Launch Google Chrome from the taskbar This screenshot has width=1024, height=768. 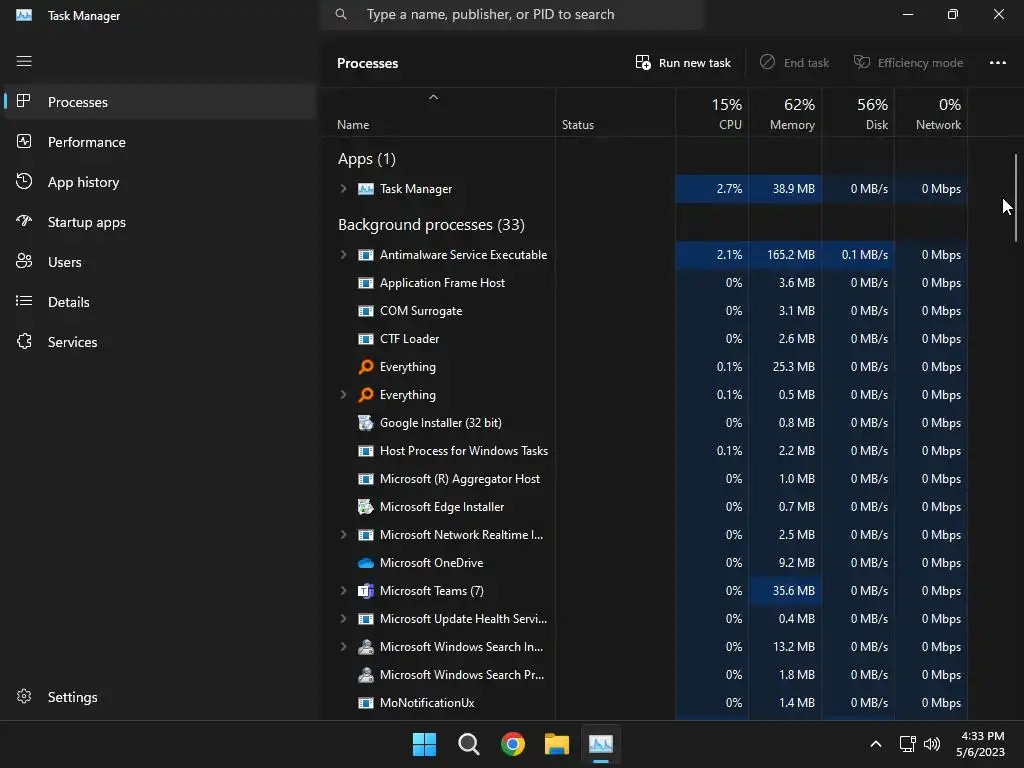pos(513,744)
